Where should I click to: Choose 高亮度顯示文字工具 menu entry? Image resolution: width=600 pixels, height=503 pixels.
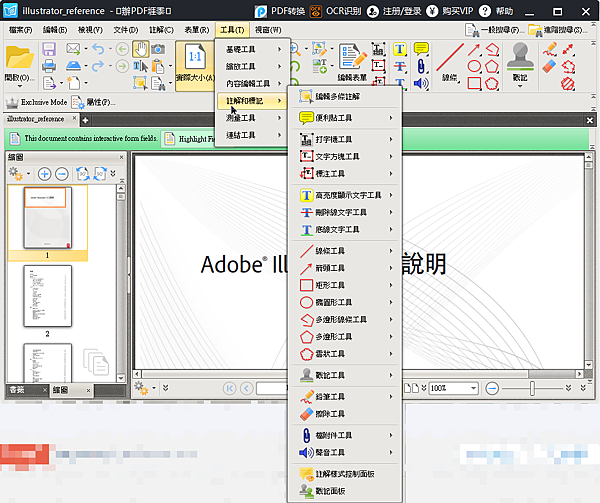(x=345, y=195)
